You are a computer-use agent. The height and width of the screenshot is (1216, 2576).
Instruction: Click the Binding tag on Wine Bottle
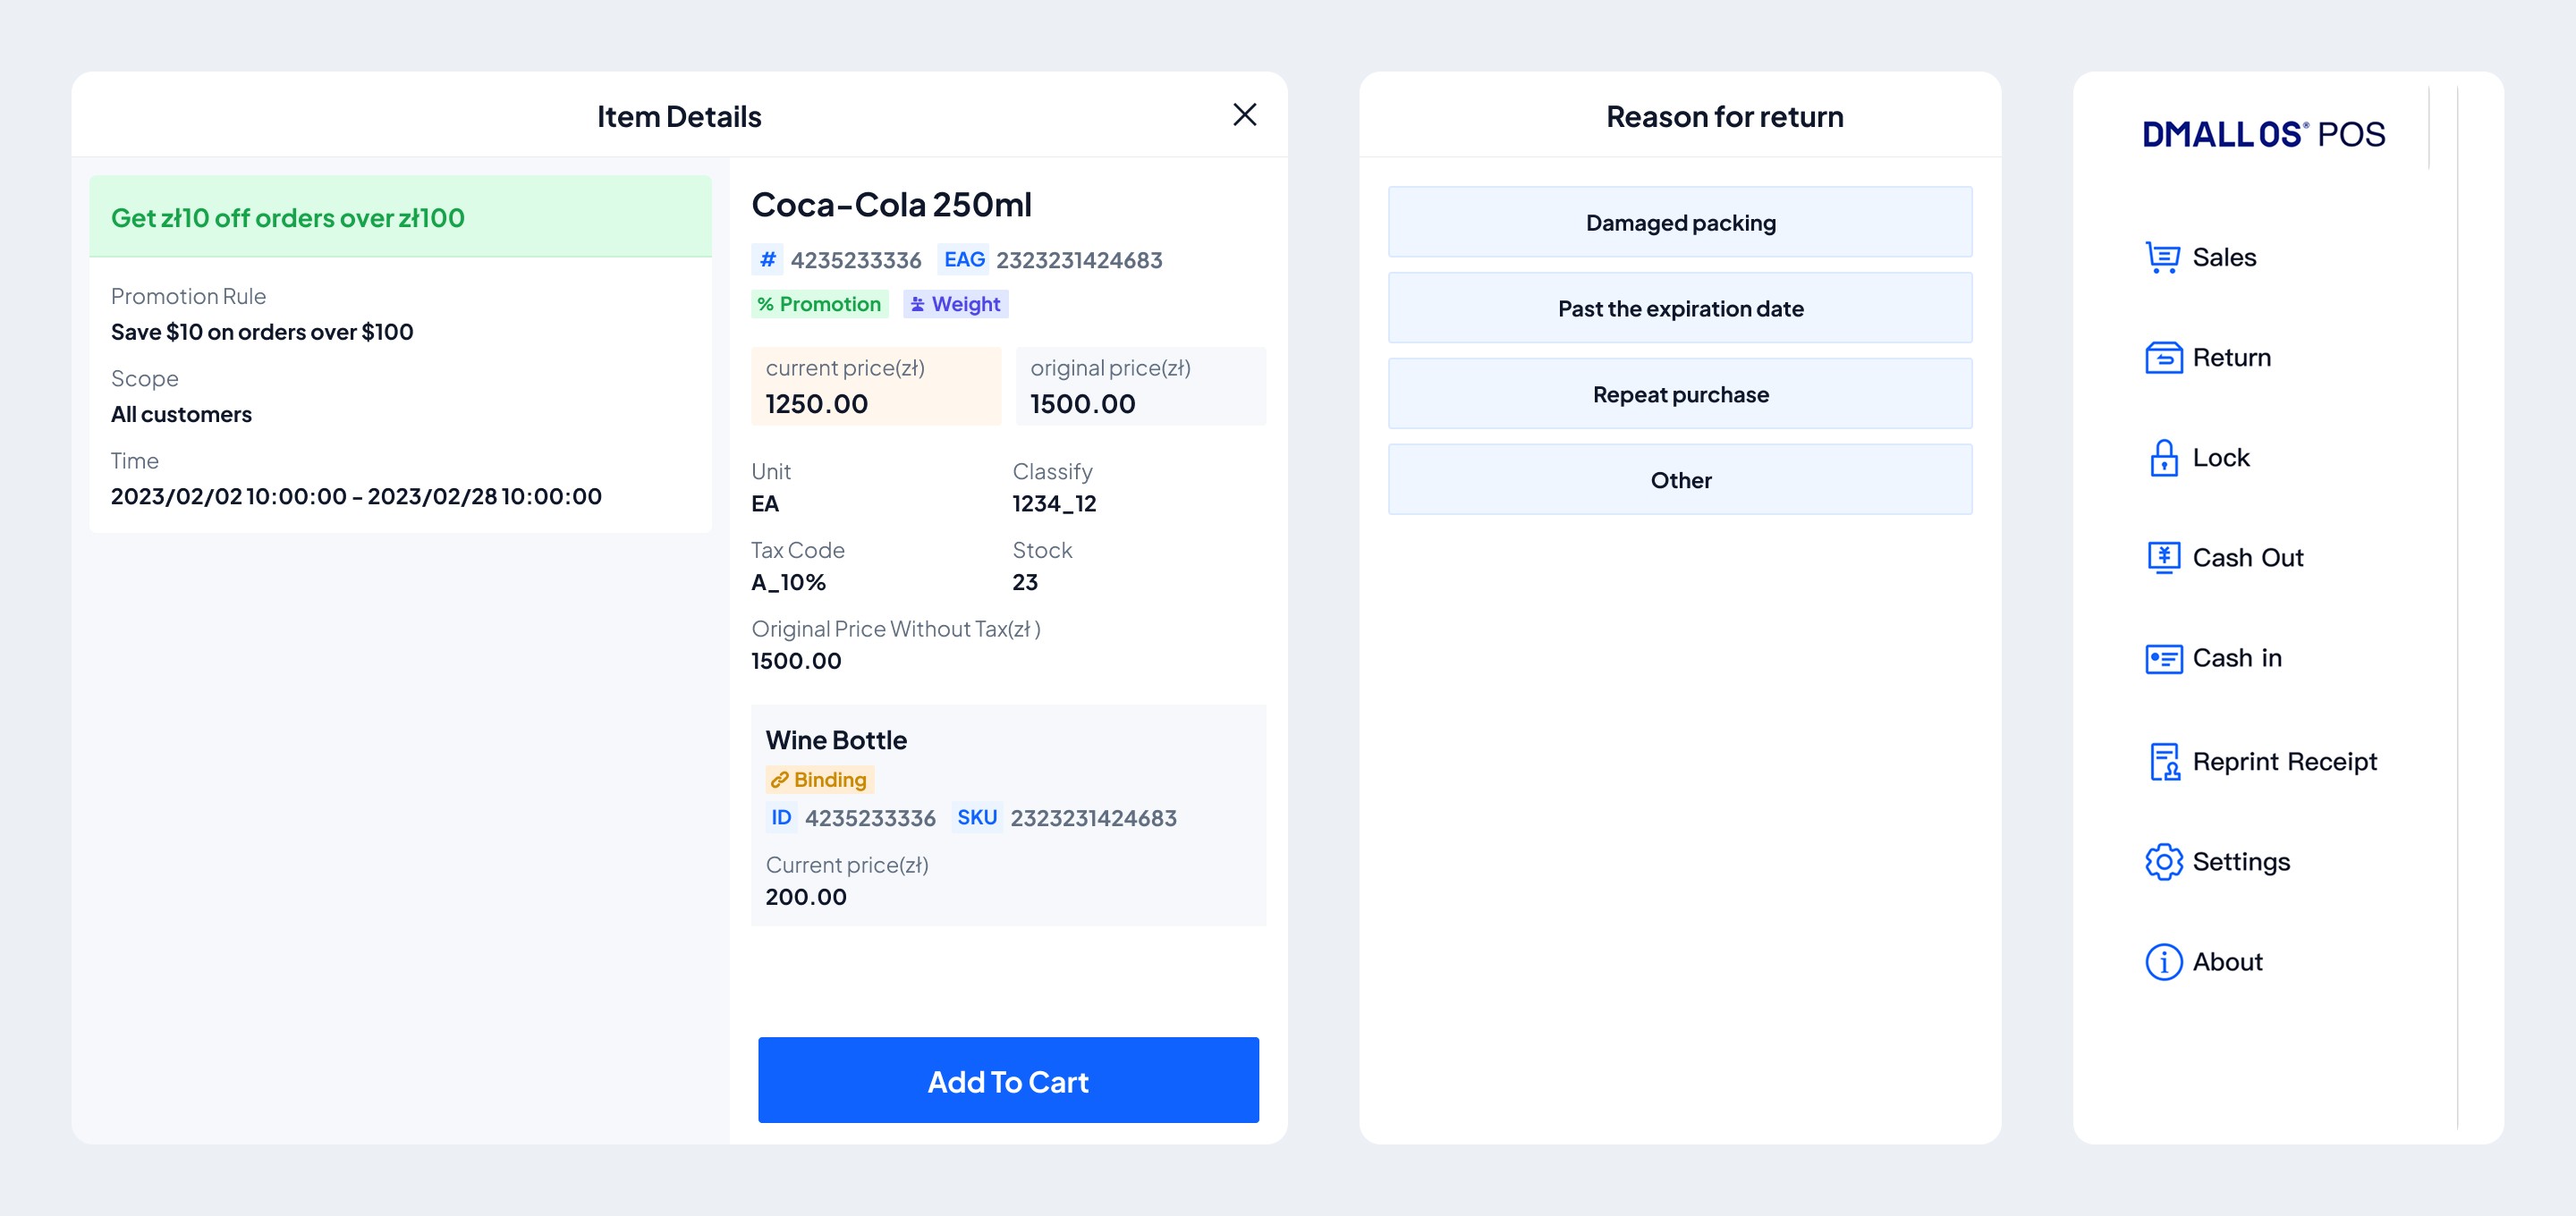[819, 780]
